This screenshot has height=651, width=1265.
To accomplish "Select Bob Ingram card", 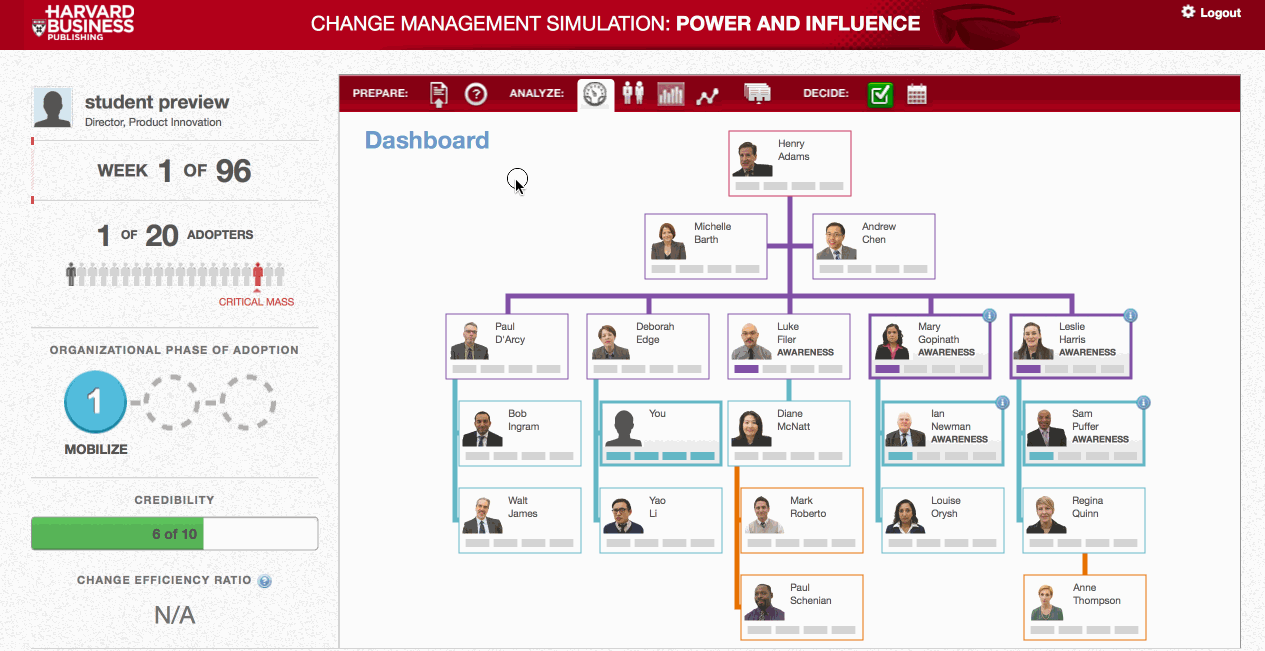I will [x=520, y=434].
